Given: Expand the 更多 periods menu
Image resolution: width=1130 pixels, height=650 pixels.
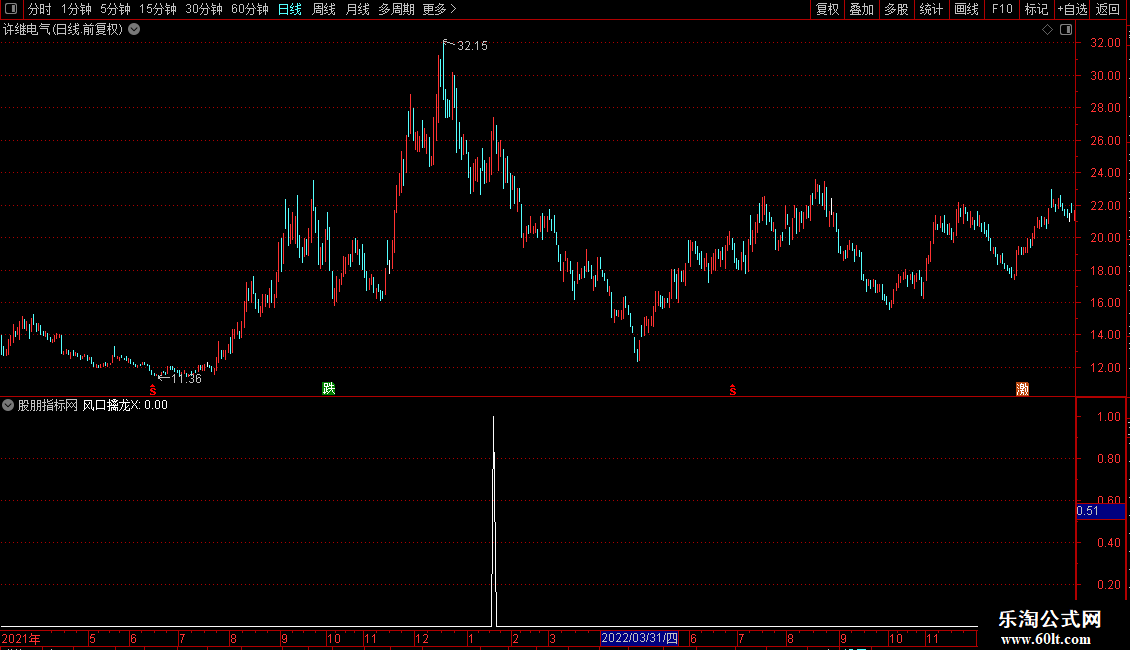Looking at the screenshot, I should tap(440, 9).
